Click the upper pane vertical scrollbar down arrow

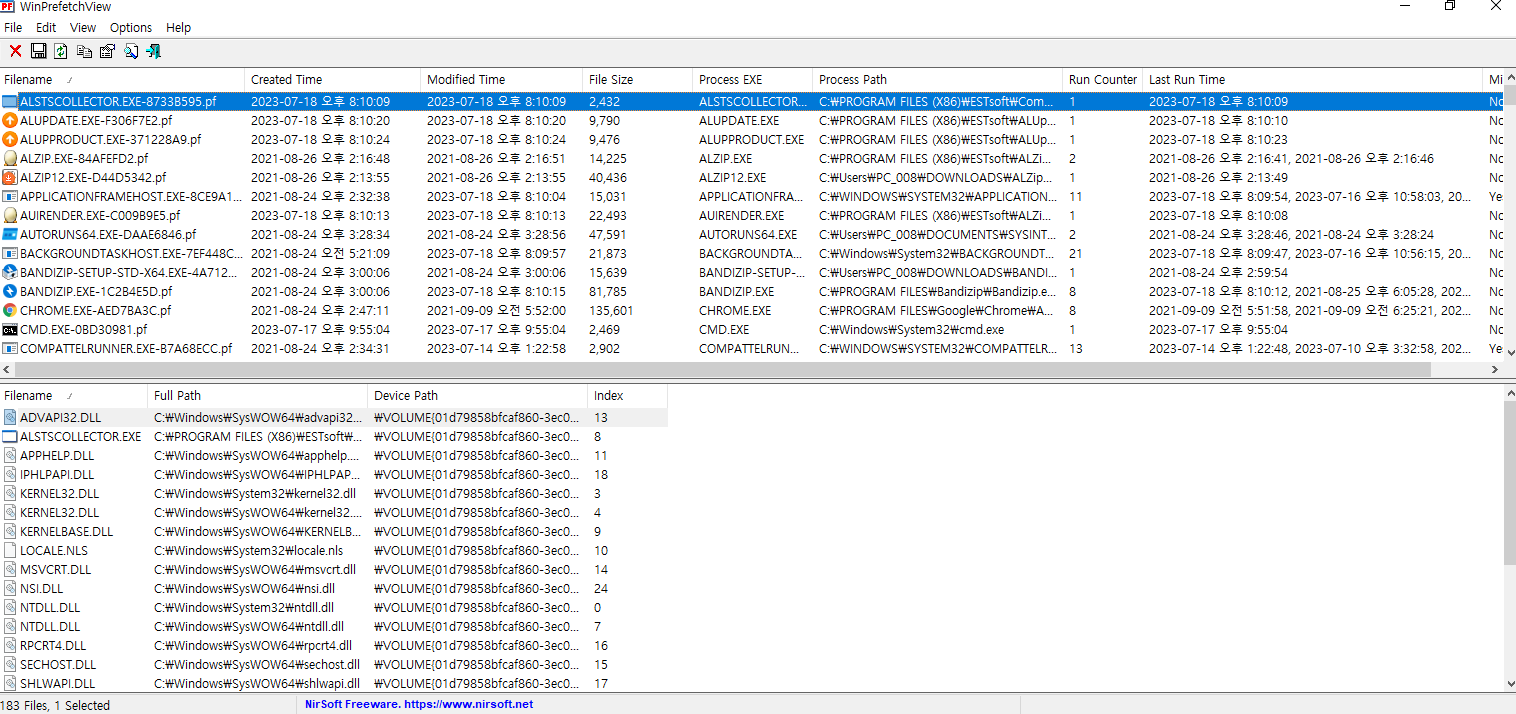point(1509,352)
